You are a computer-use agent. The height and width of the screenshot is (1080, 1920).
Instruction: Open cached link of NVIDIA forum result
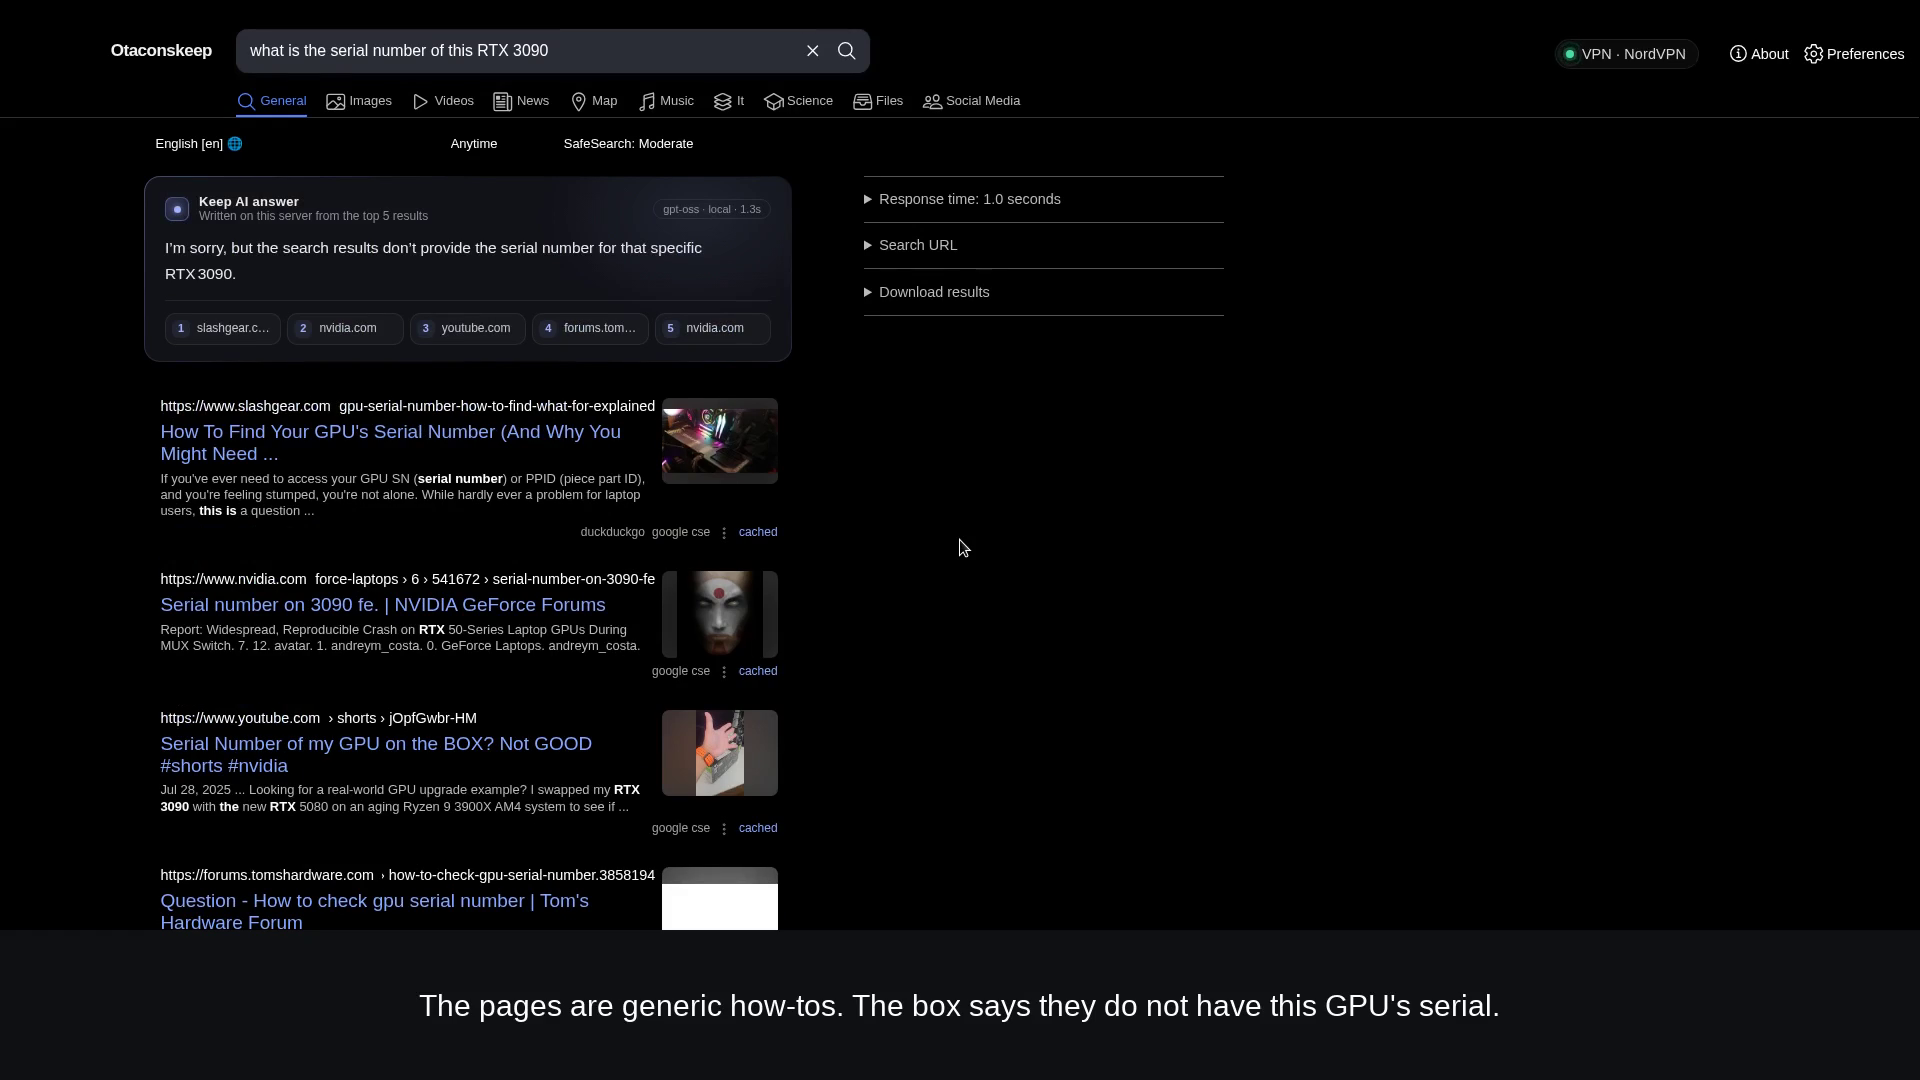[x=758, y=671]
